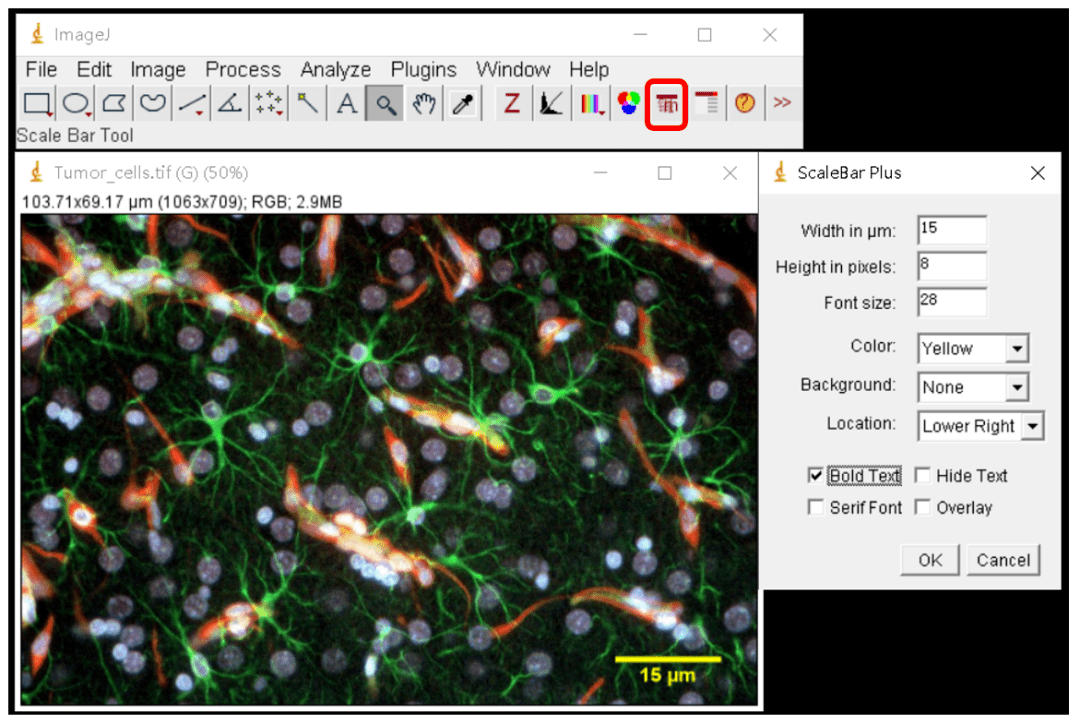
Task: Select the Oval selection tool
Action: pos(77,103)
